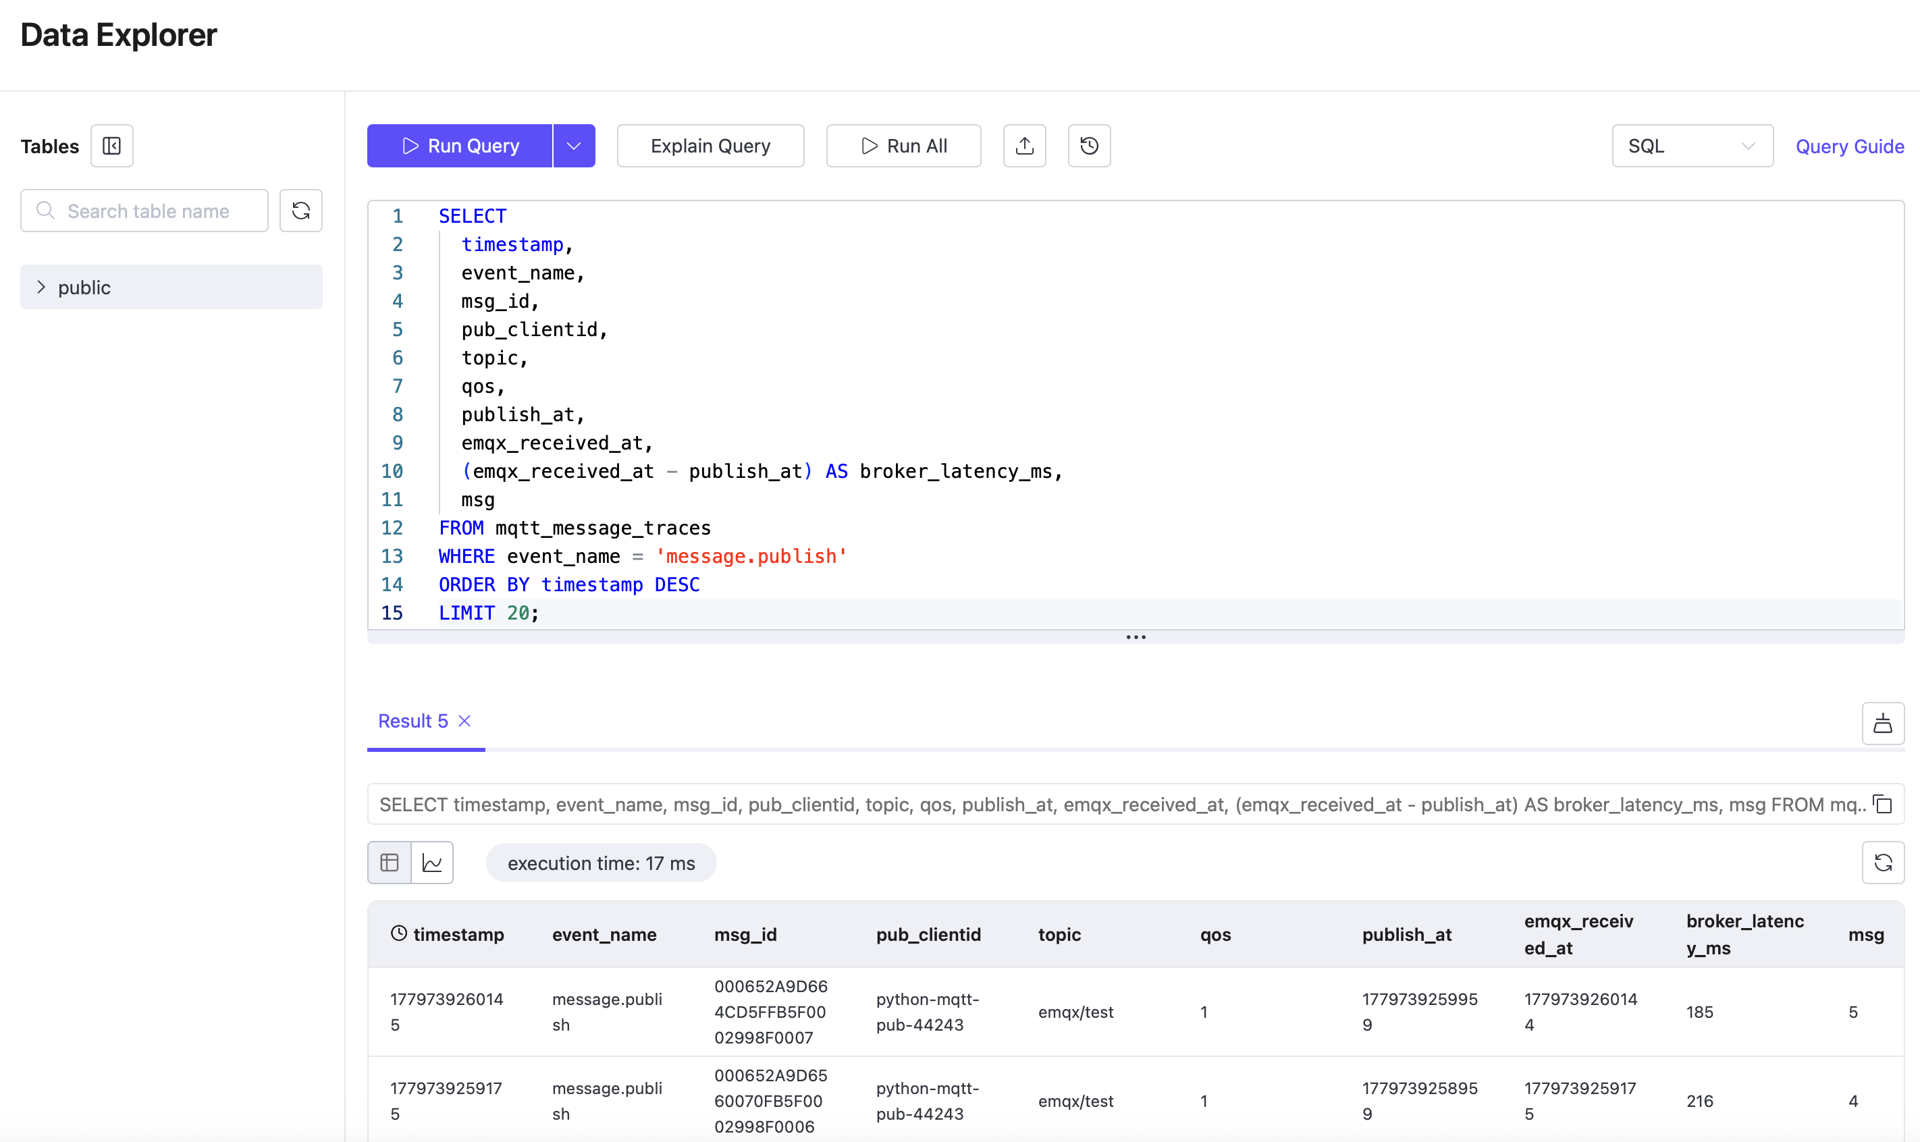
Task: Click the publish_at column header
Action: (x=1406, y=934)
